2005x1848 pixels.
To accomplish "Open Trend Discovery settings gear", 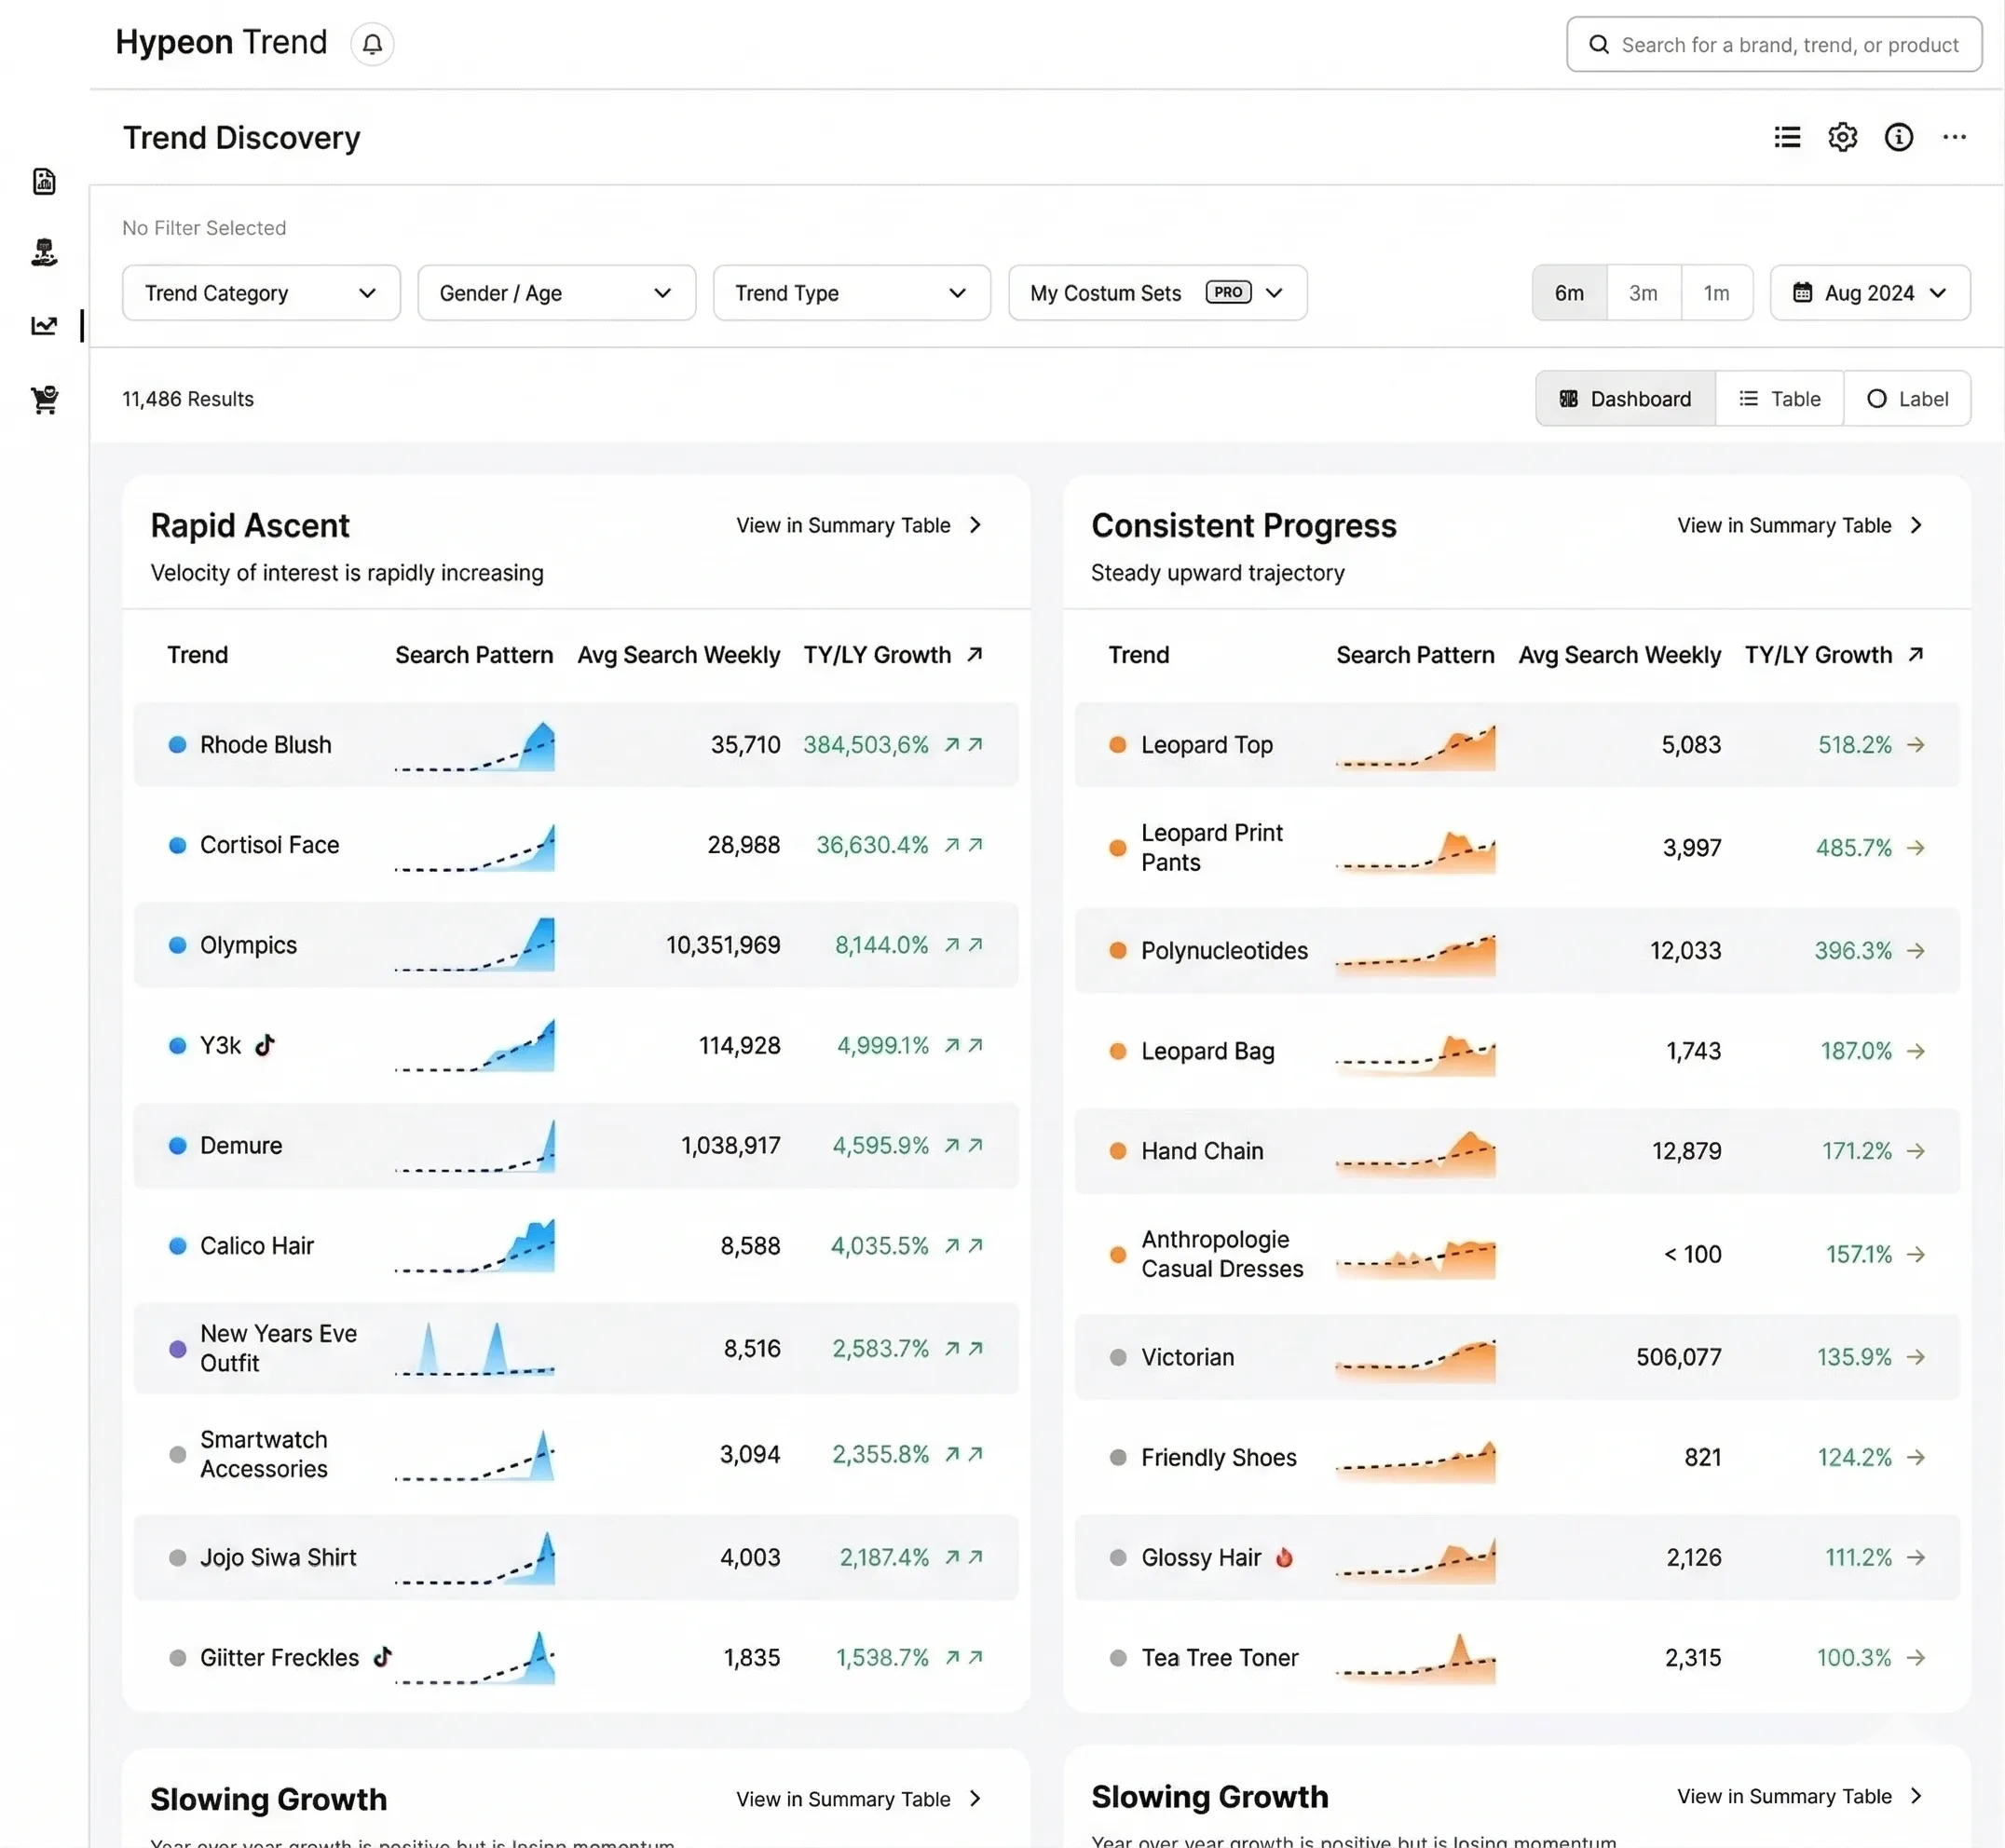I will point(1842,137).
